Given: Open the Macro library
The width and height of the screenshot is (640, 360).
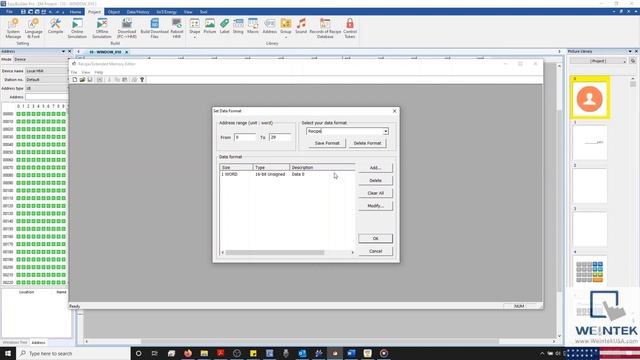Looking at the screenshot, I should pyautogui.click(x=253, y=26).
